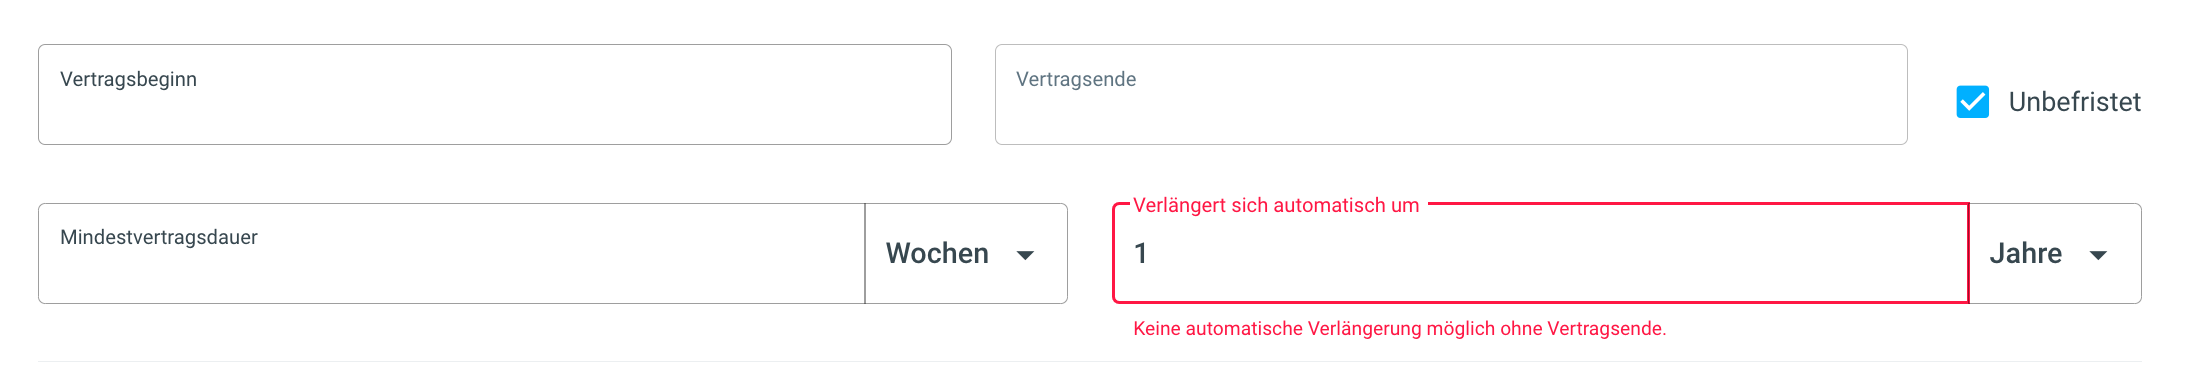Viewport: 2196px width, 388px height.
Task: Select the Jahre text in the unit selector
Action: 2026,254
